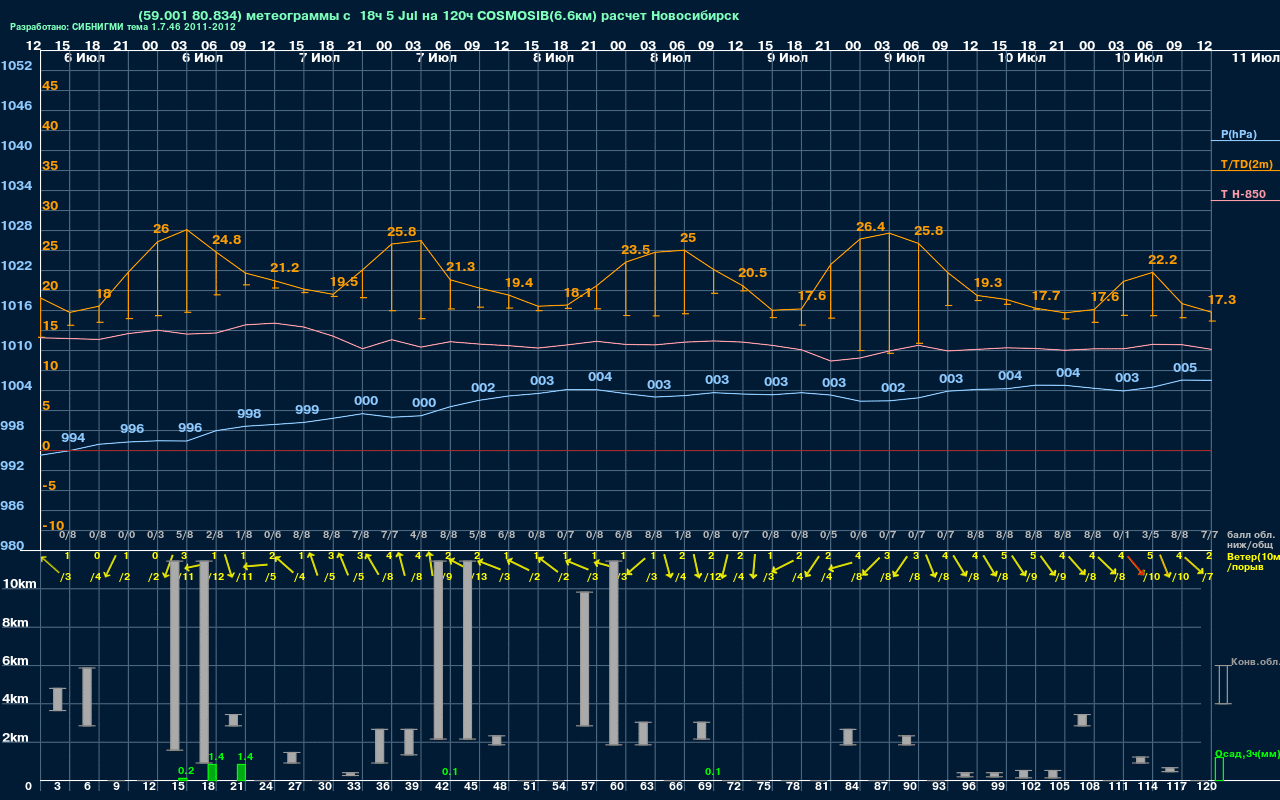Select the 980 pressure axis label
This screenshot has height=800, width=1280.
[x=12, y=546]
